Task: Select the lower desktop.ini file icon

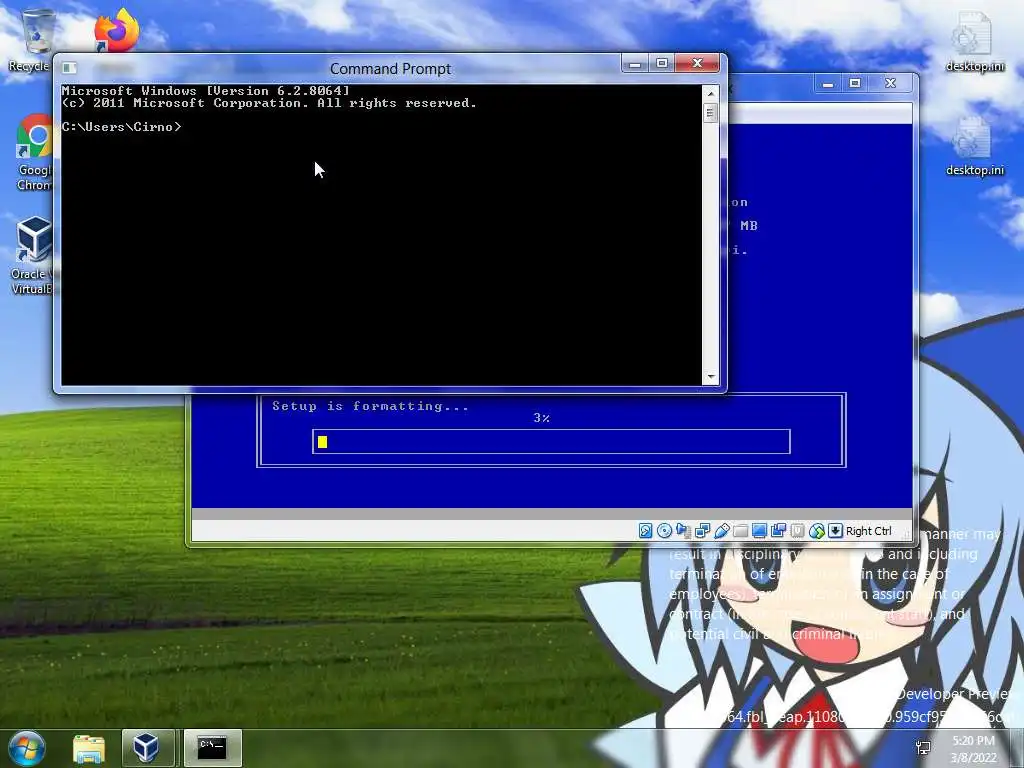Action: tap(975, 145)
